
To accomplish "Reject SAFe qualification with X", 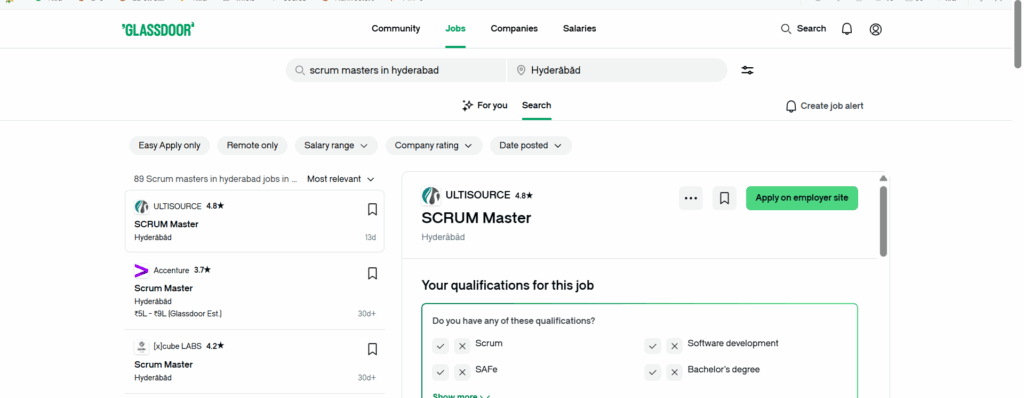I will 462,372.
